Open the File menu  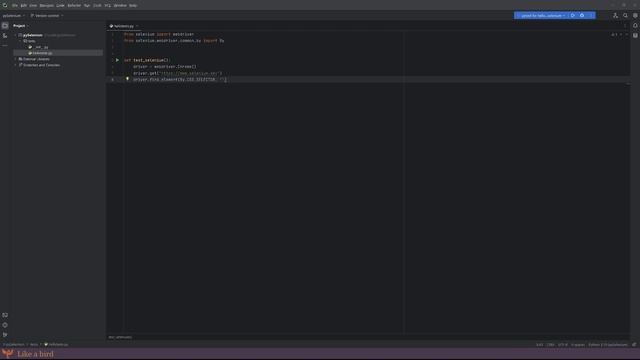point(15,5)
